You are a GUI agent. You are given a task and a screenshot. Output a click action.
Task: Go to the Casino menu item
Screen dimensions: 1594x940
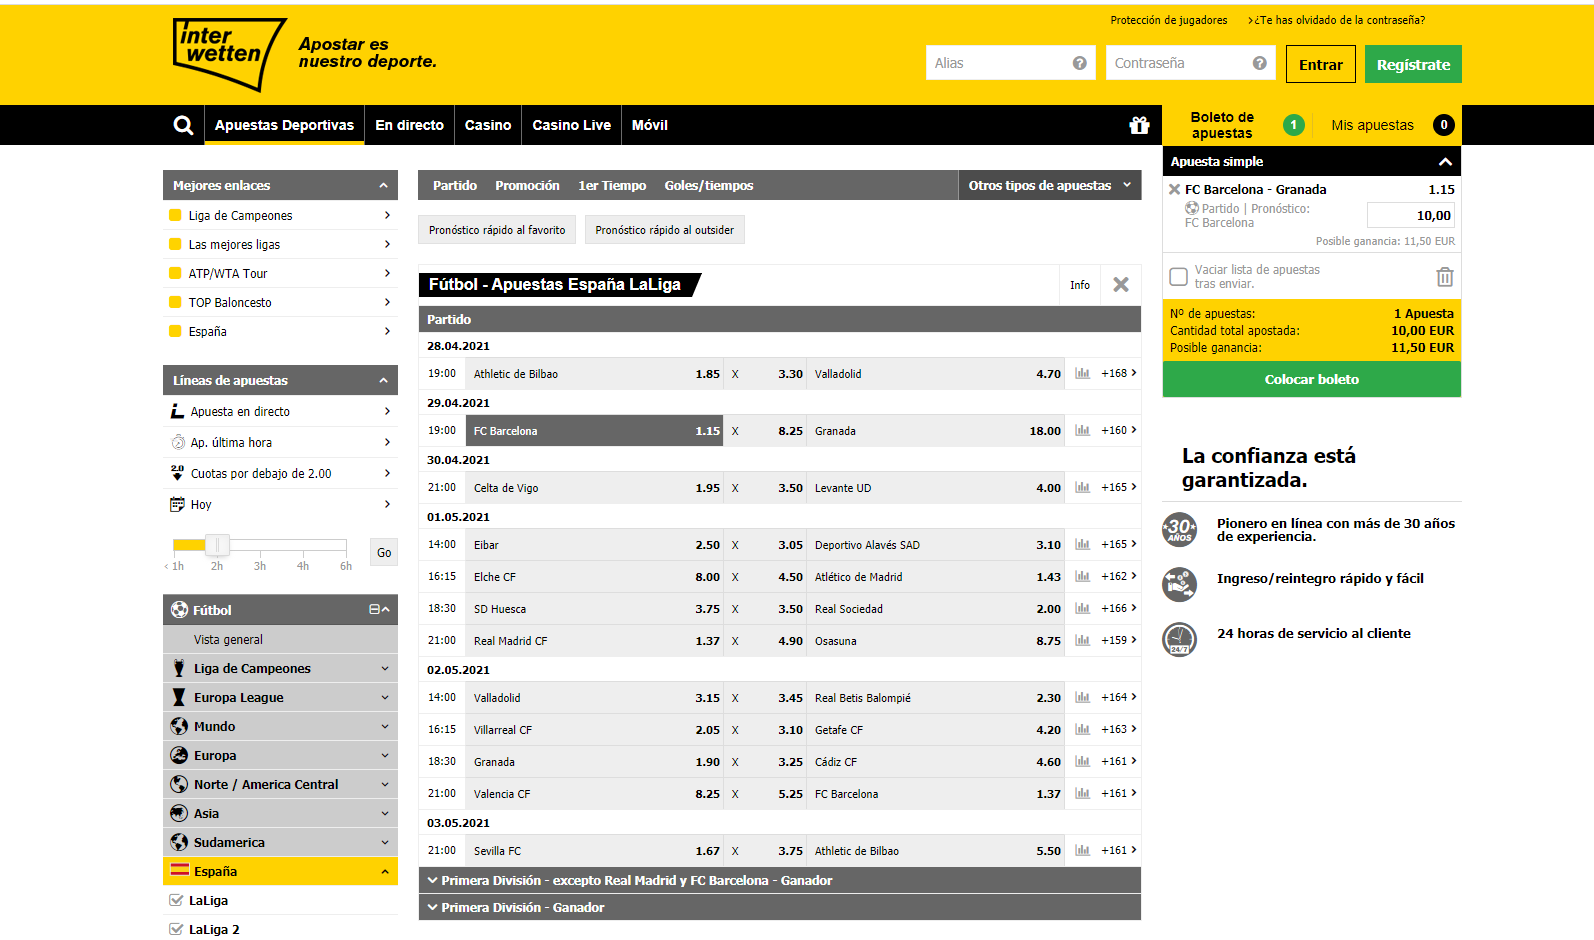[488, 125]
